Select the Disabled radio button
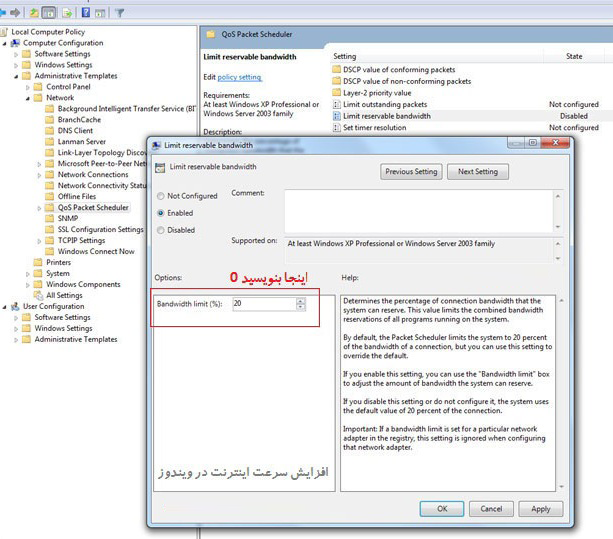This screenshot has width=613, height=539. (x=160, y=230)
